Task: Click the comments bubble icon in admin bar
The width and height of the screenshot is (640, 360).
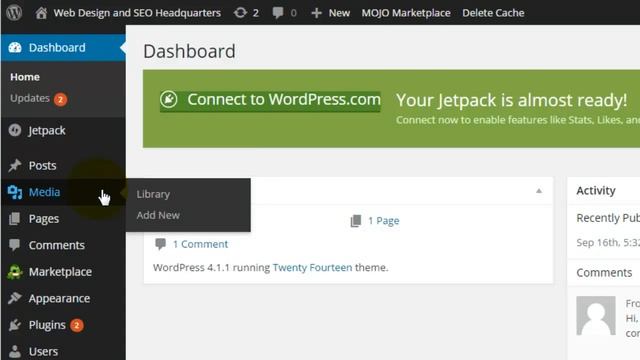Action: 278,13
